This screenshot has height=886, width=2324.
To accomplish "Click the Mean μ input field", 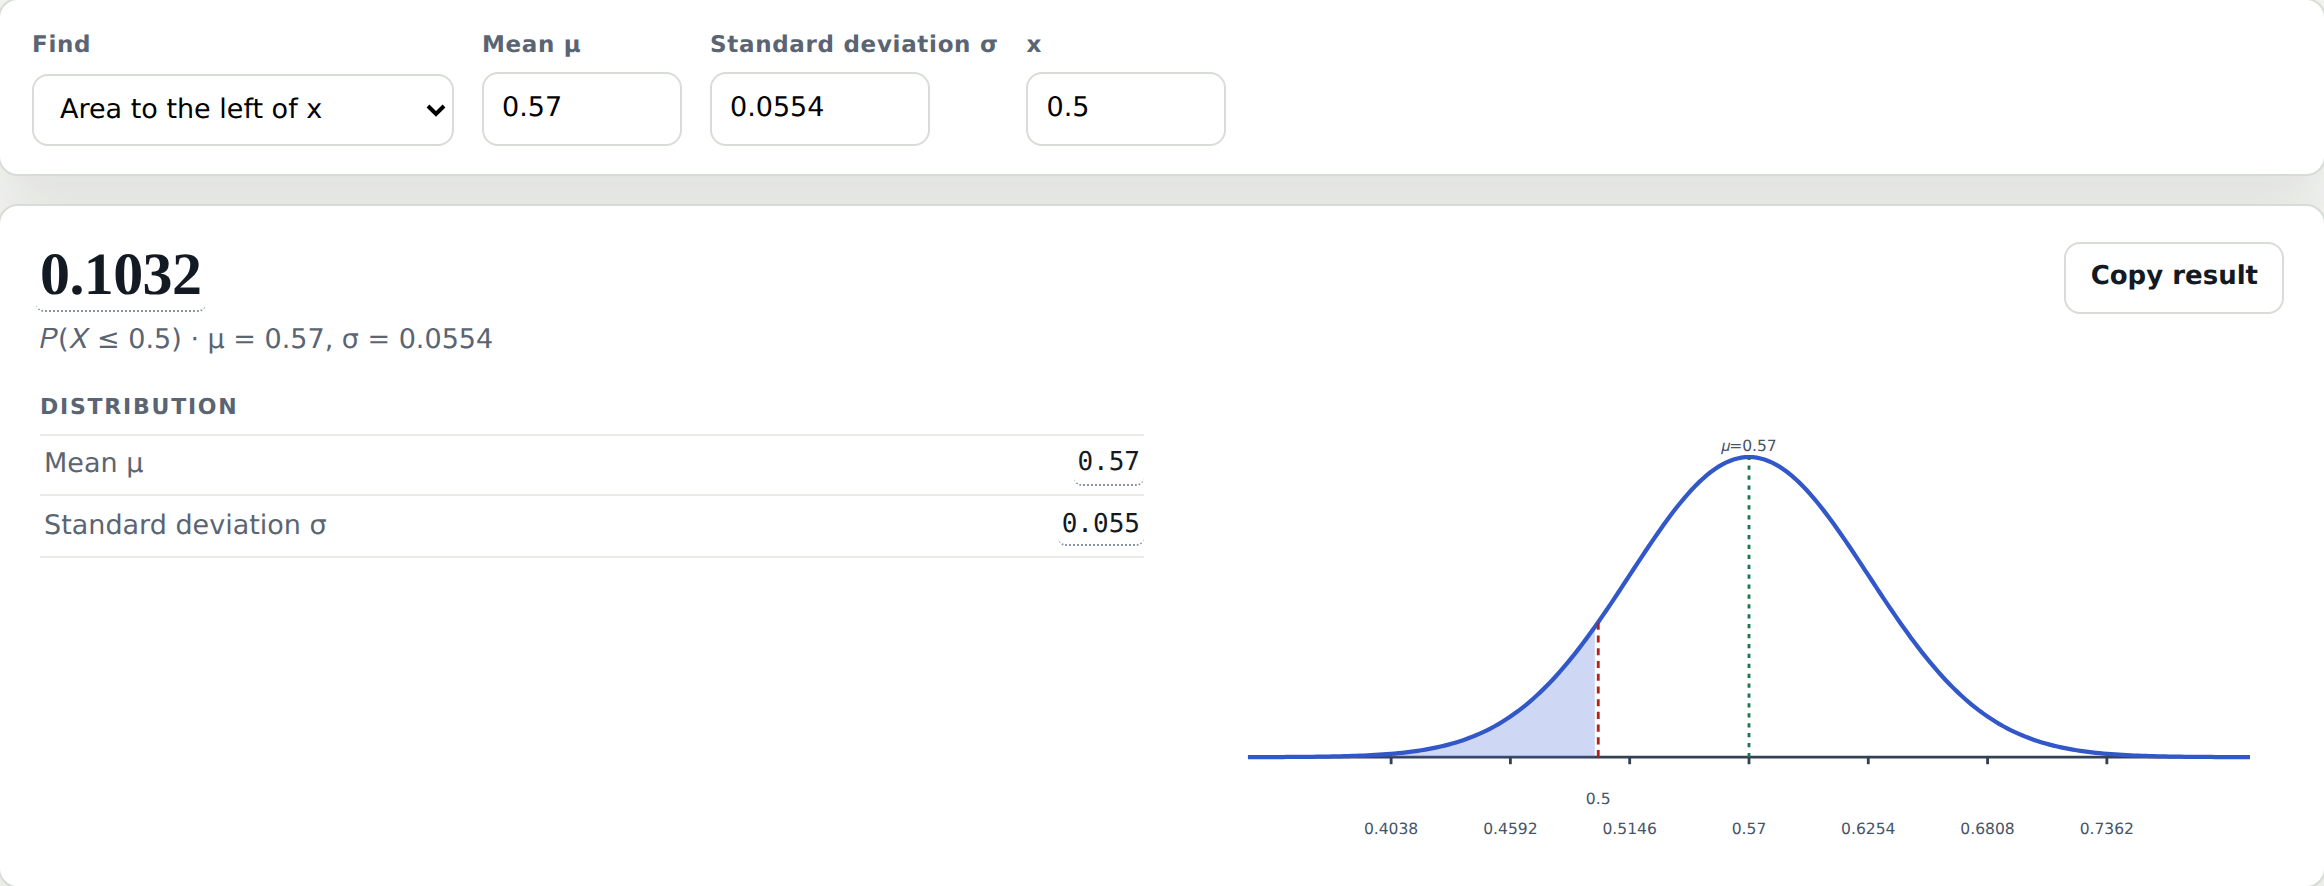I will [x=582, y=109].
